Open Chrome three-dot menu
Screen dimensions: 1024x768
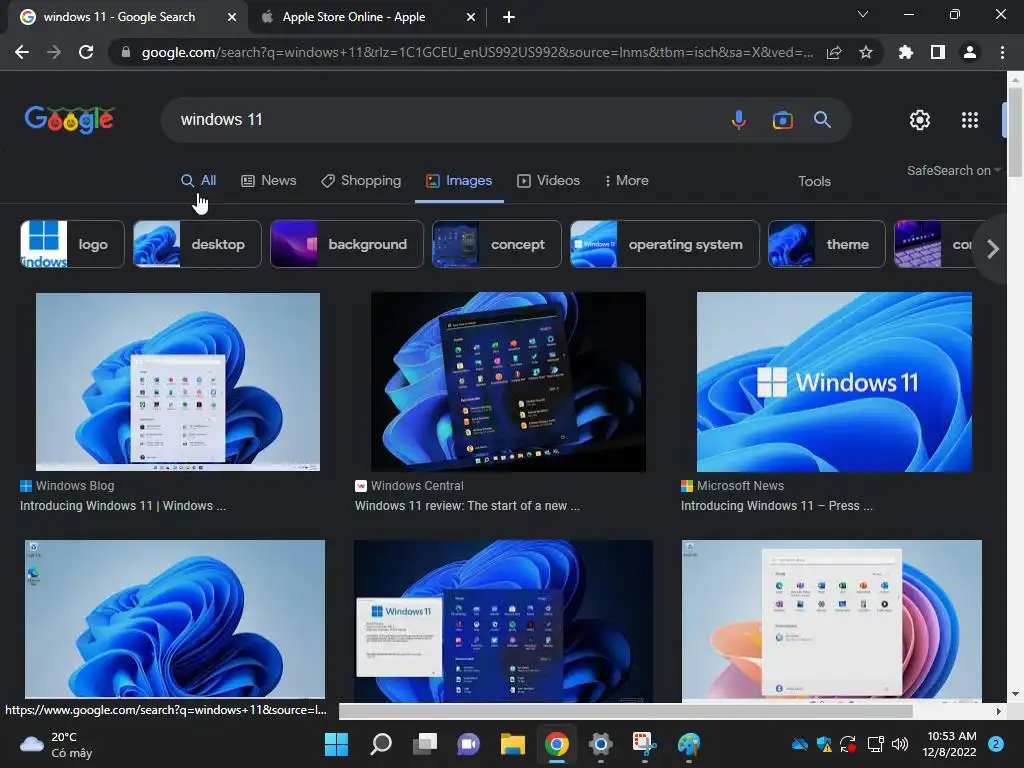[1002, 52]
